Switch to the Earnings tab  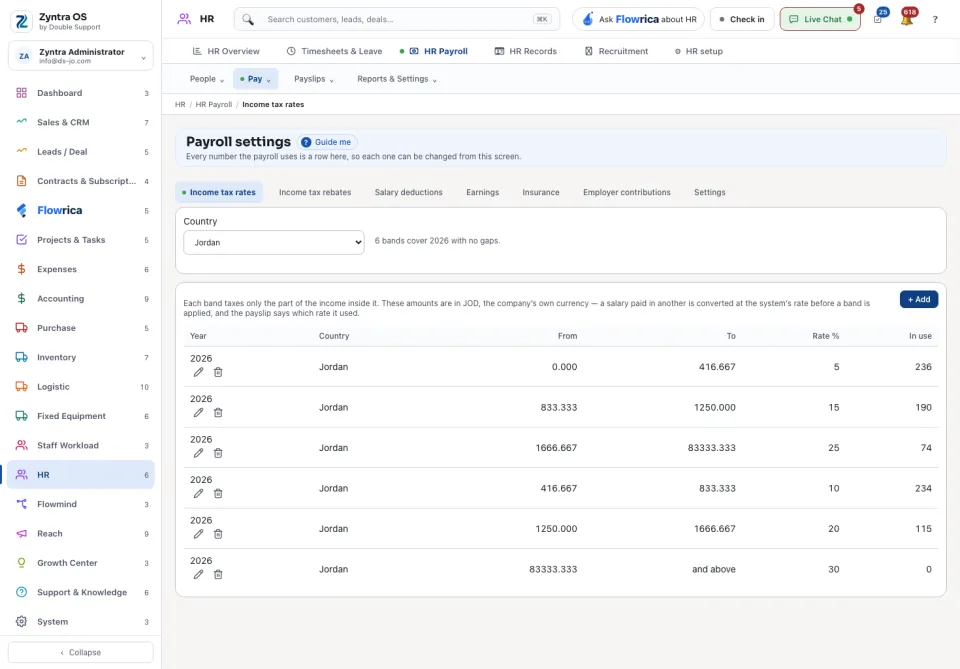tap(482, 192)
